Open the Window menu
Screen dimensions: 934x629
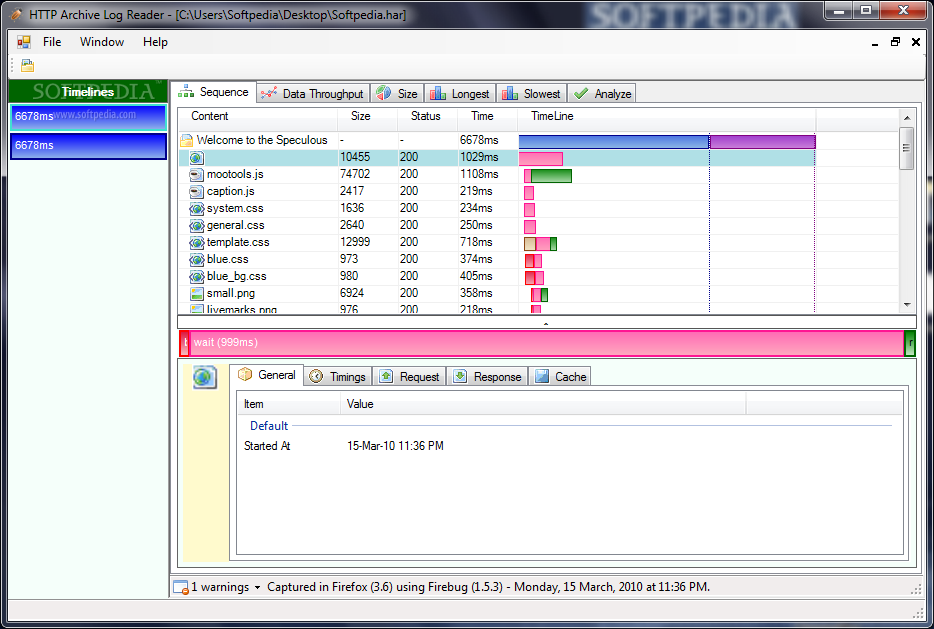(x=102, y=42)
